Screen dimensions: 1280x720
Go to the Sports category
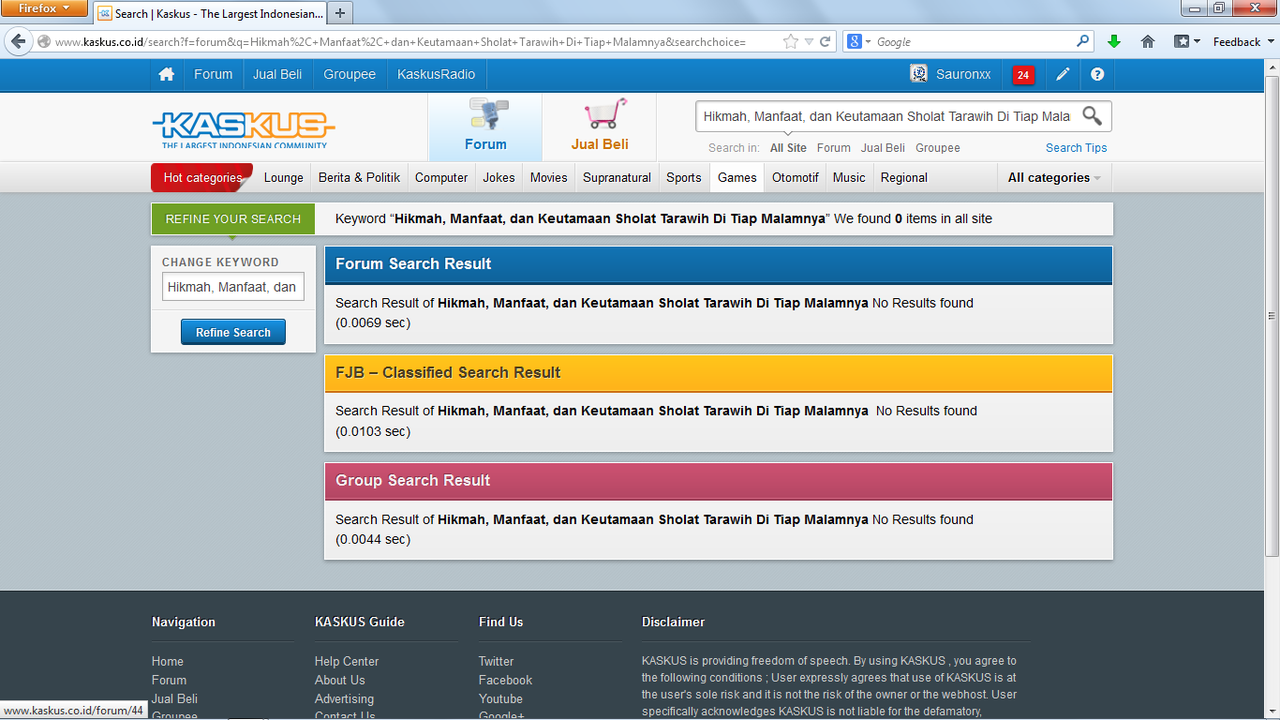click(x=684, y=178)
